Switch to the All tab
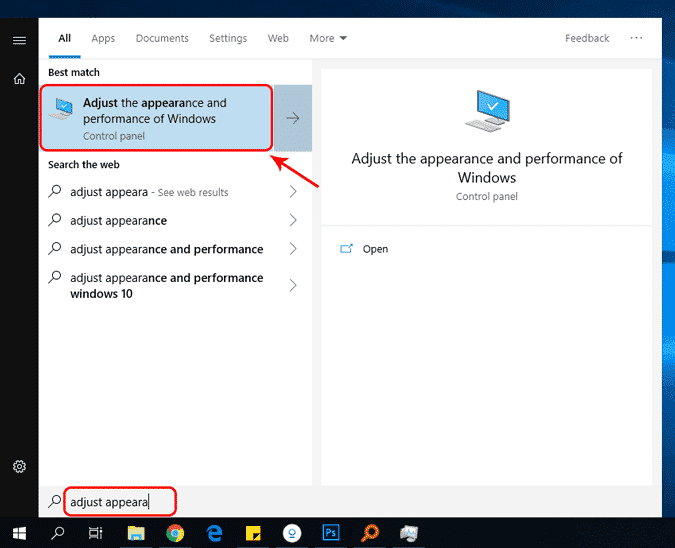This screenshot has height=548, width=675. pos(65,38)
